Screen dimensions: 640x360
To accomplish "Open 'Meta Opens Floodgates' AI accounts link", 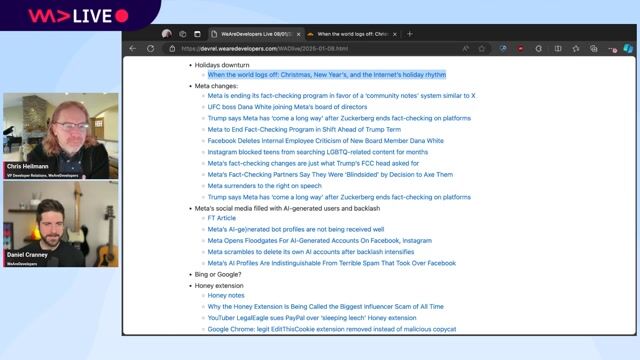I will (320, 241).
